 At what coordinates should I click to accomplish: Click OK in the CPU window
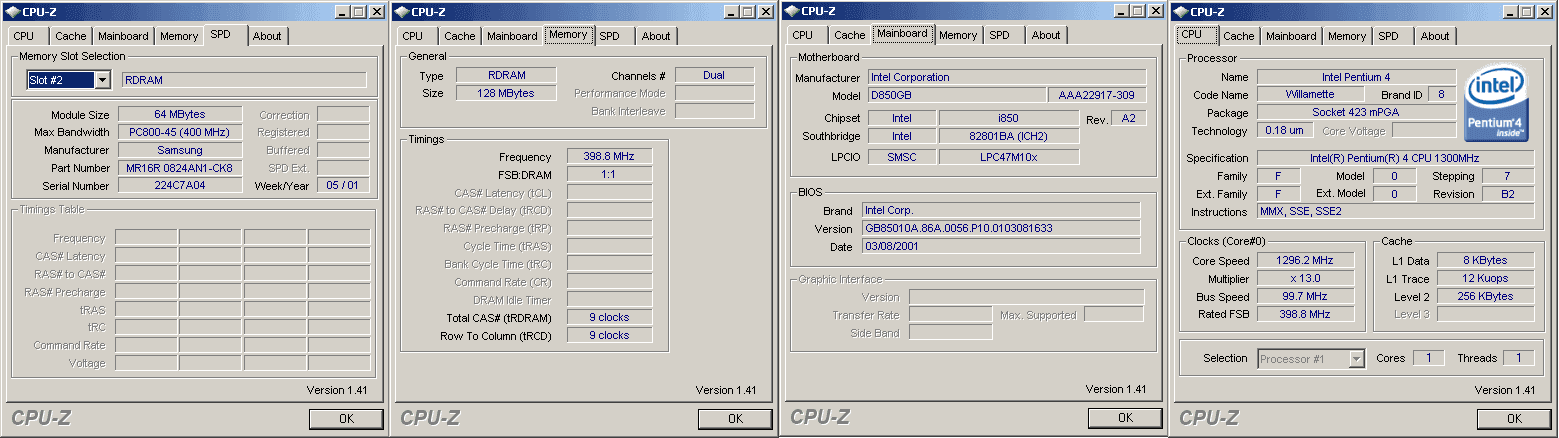pos(1514,419)
